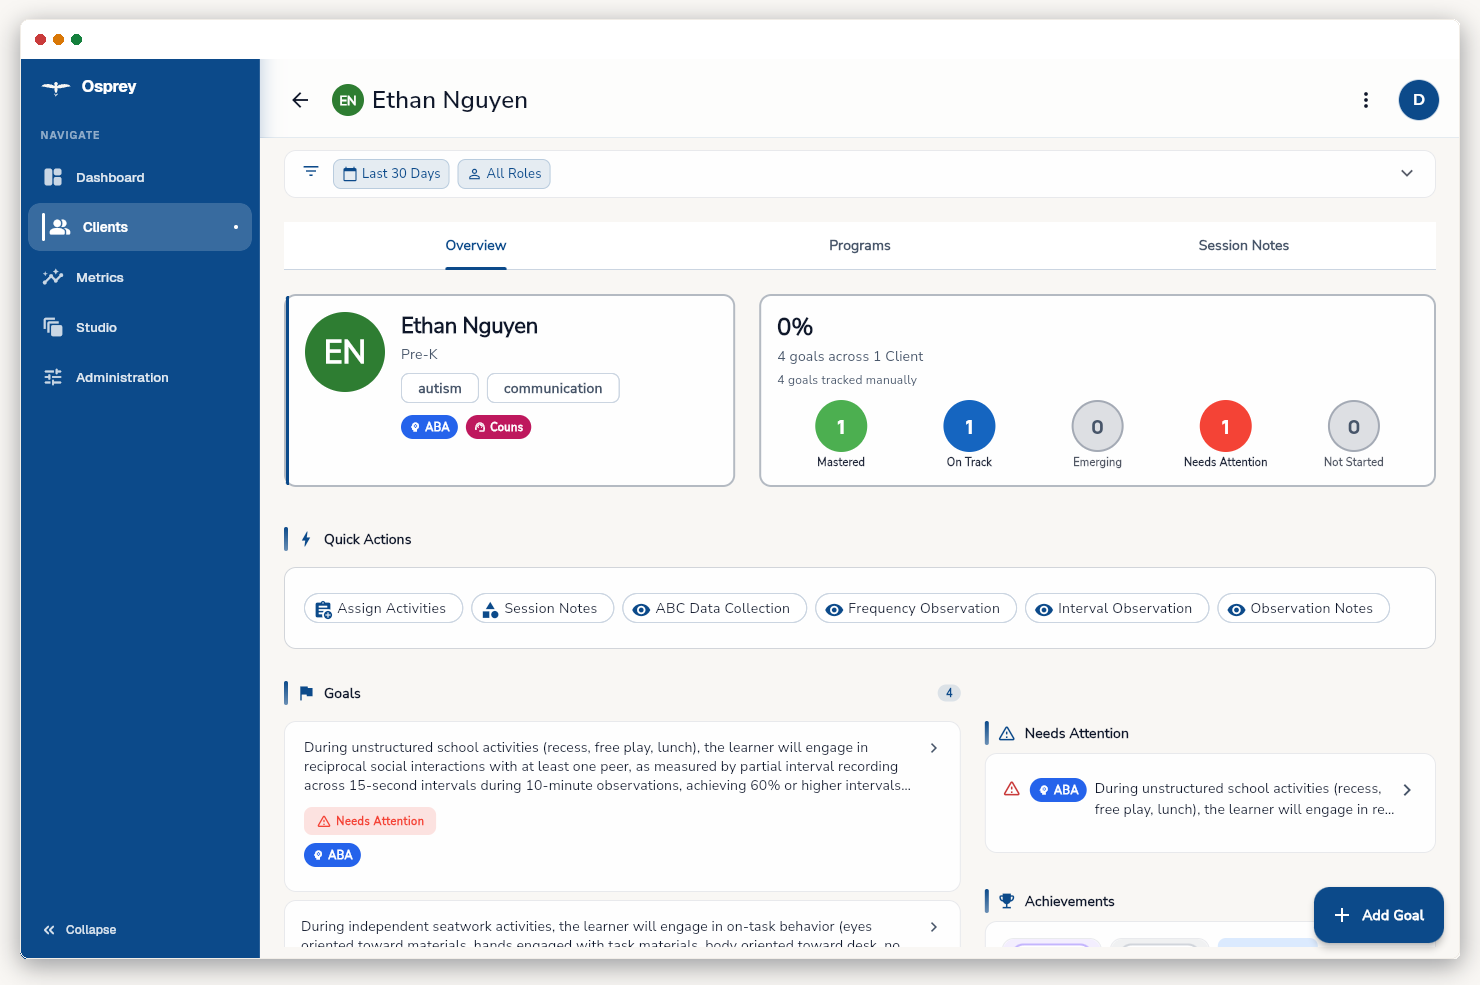Click the filter lines icon
This screenshot has height=985, width=1480.
311,172
